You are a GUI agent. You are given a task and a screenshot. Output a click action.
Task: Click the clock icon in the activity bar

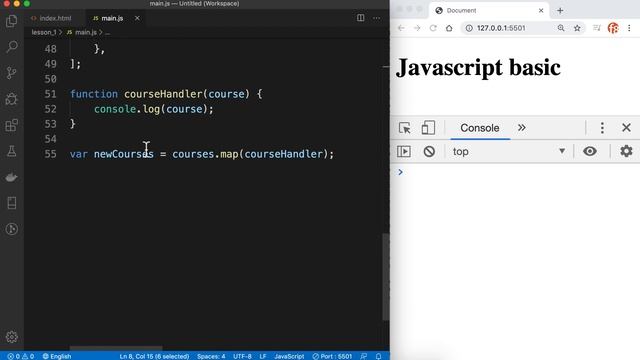(x=12, y=229)
